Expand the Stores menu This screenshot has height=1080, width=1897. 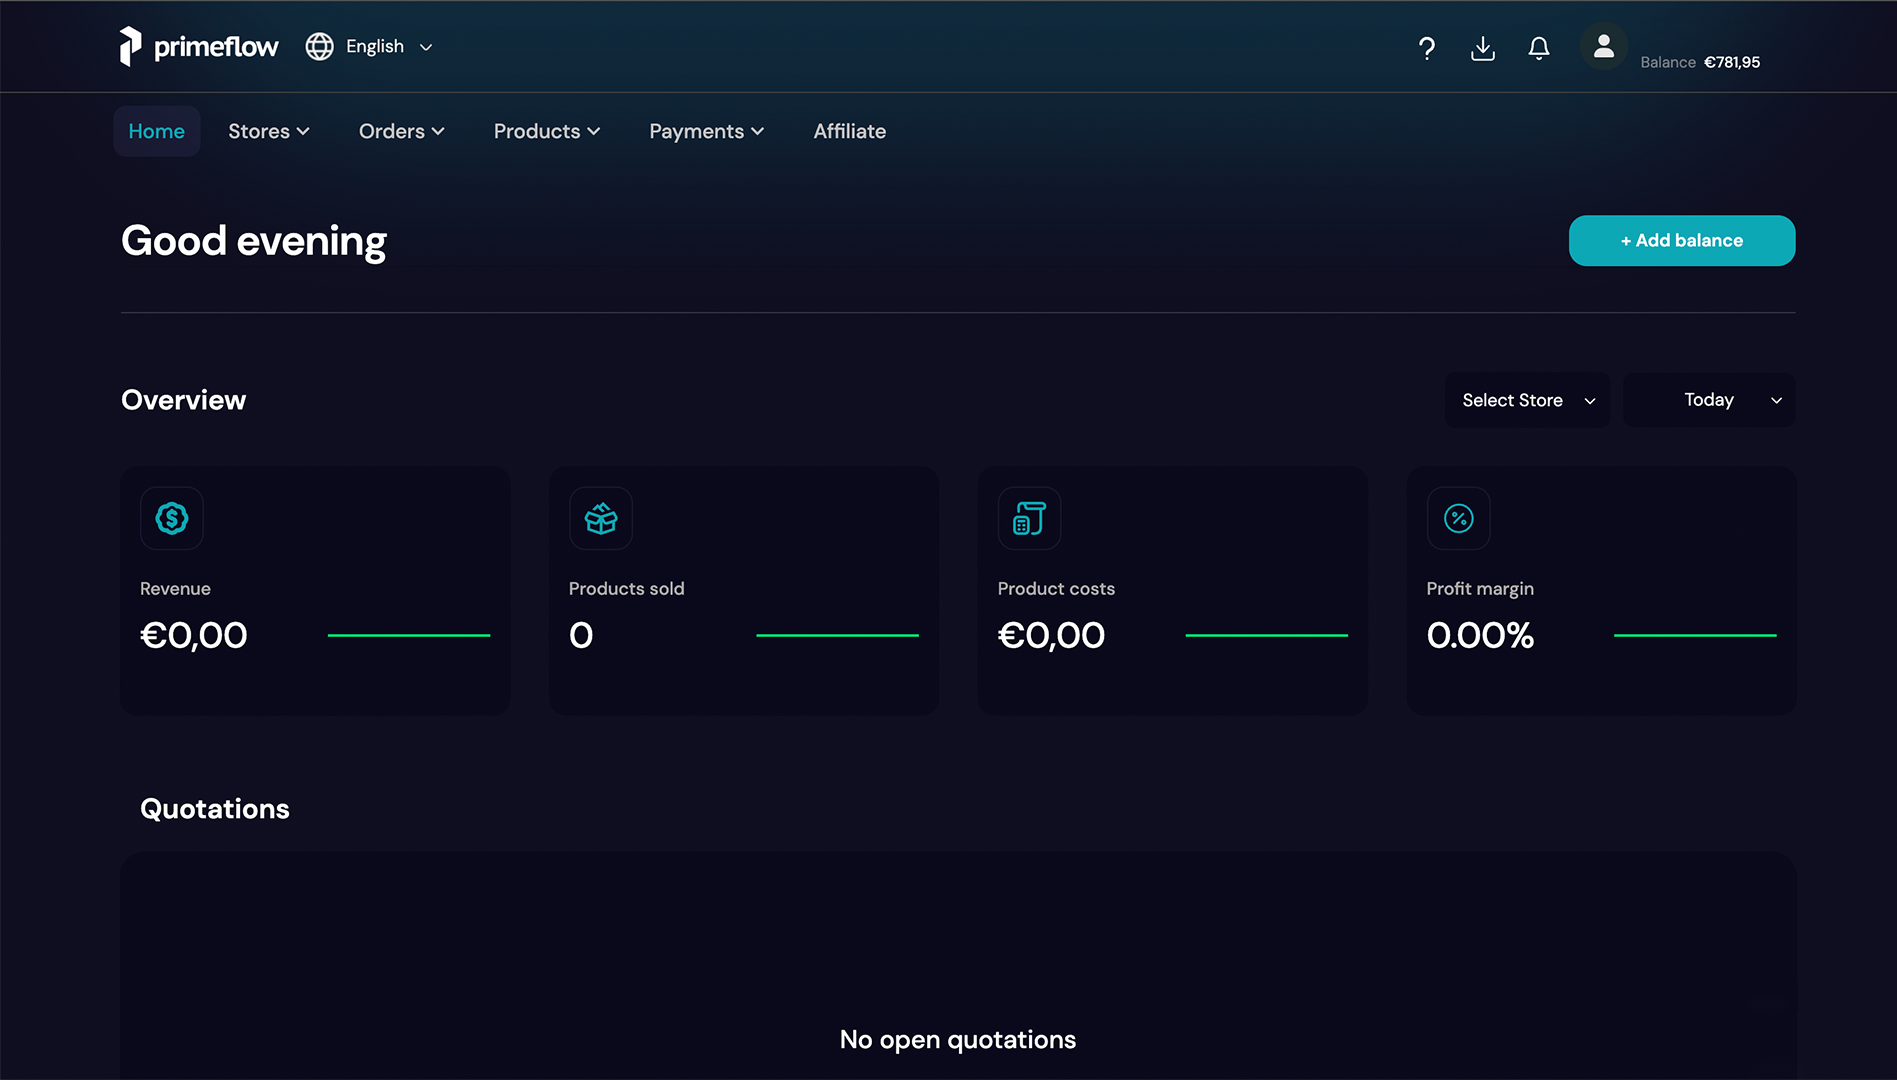pos(269,131)
